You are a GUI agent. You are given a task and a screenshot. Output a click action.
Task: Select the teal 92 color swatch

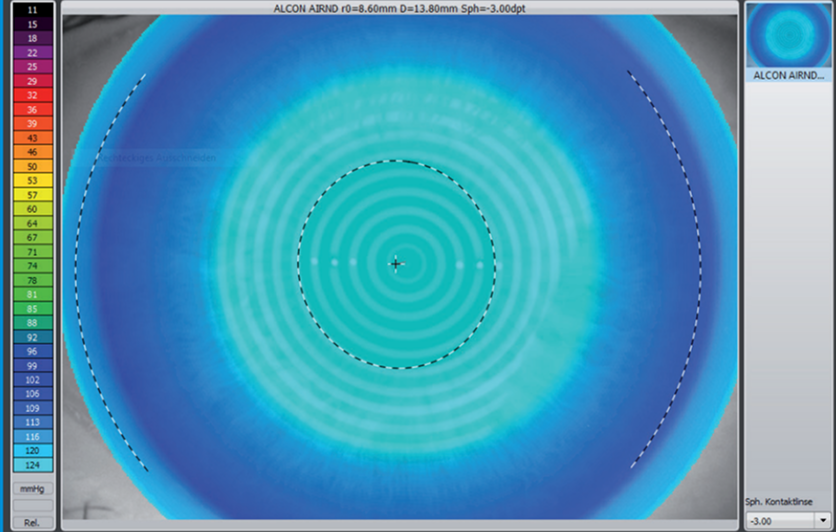33,337
